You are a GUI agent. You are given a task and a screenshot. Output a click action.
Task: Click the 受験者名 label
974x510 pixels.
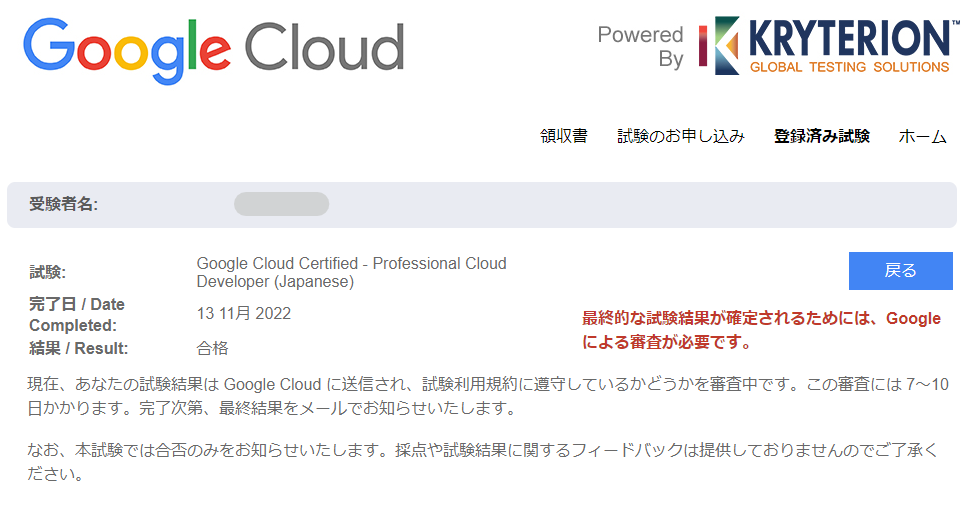pos(63,204)
